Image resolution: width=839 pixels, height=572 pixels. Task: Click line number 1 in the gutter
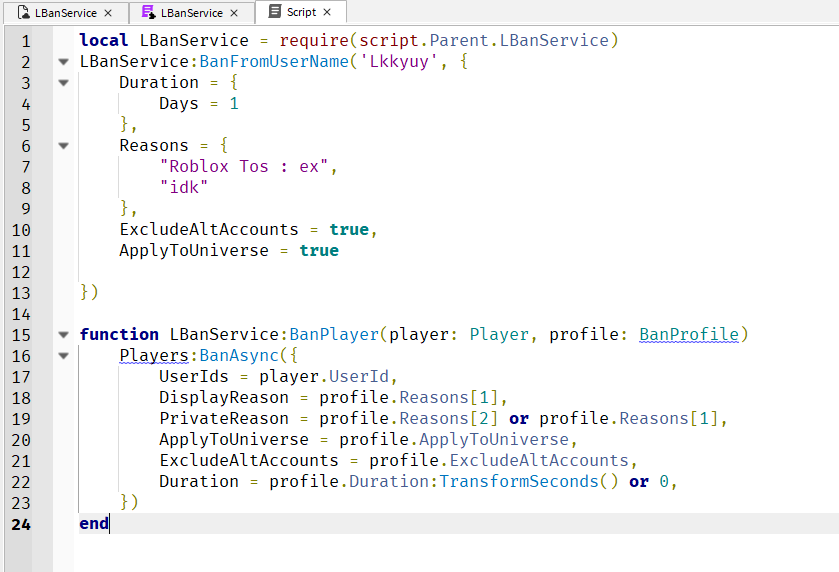click(x=26, y=41)
